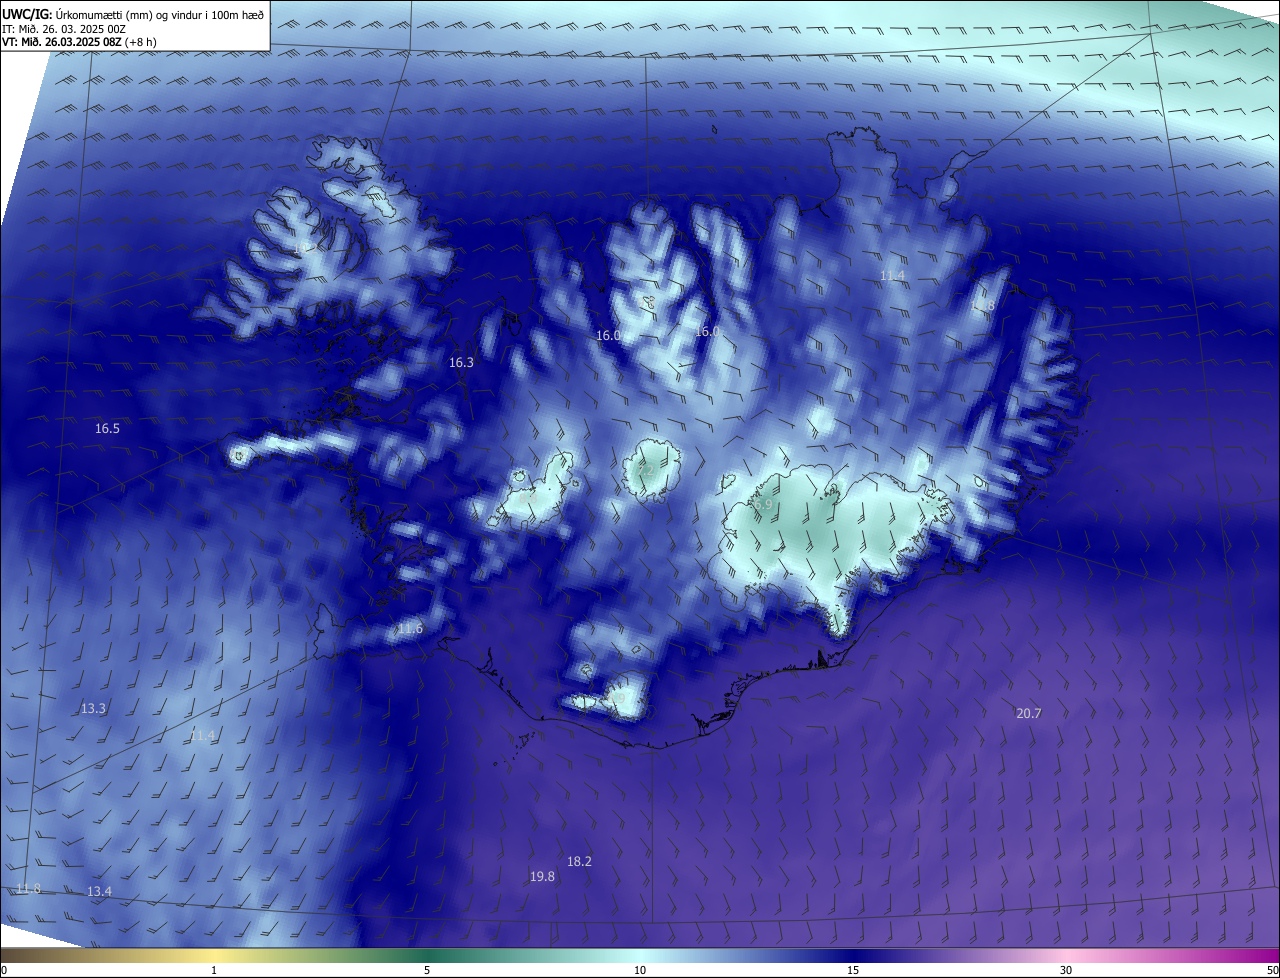This screenshot has height=978, width=1280.
Task: Click the 13.4 value label on the map
Action: (99, 892)
